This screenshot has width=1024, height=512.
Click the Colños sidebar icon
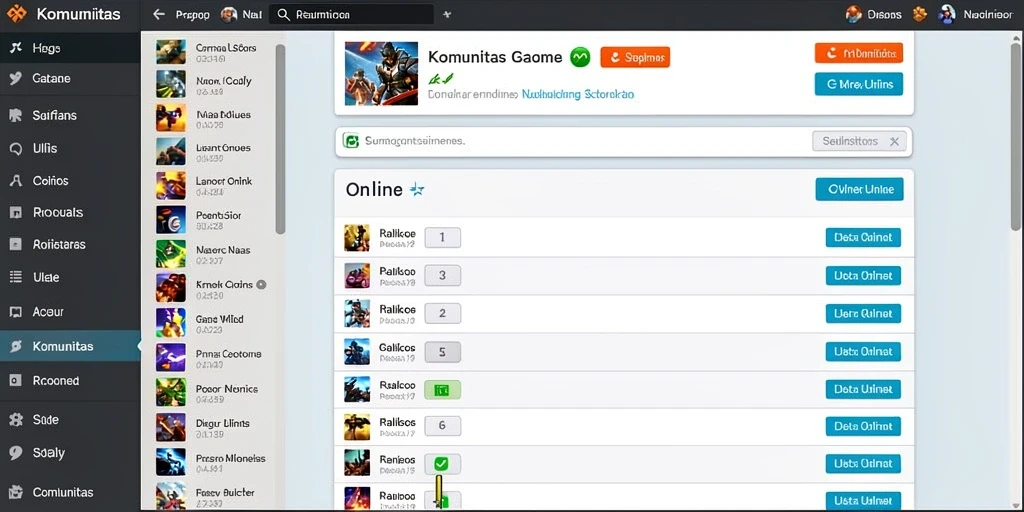click(16, 181)
